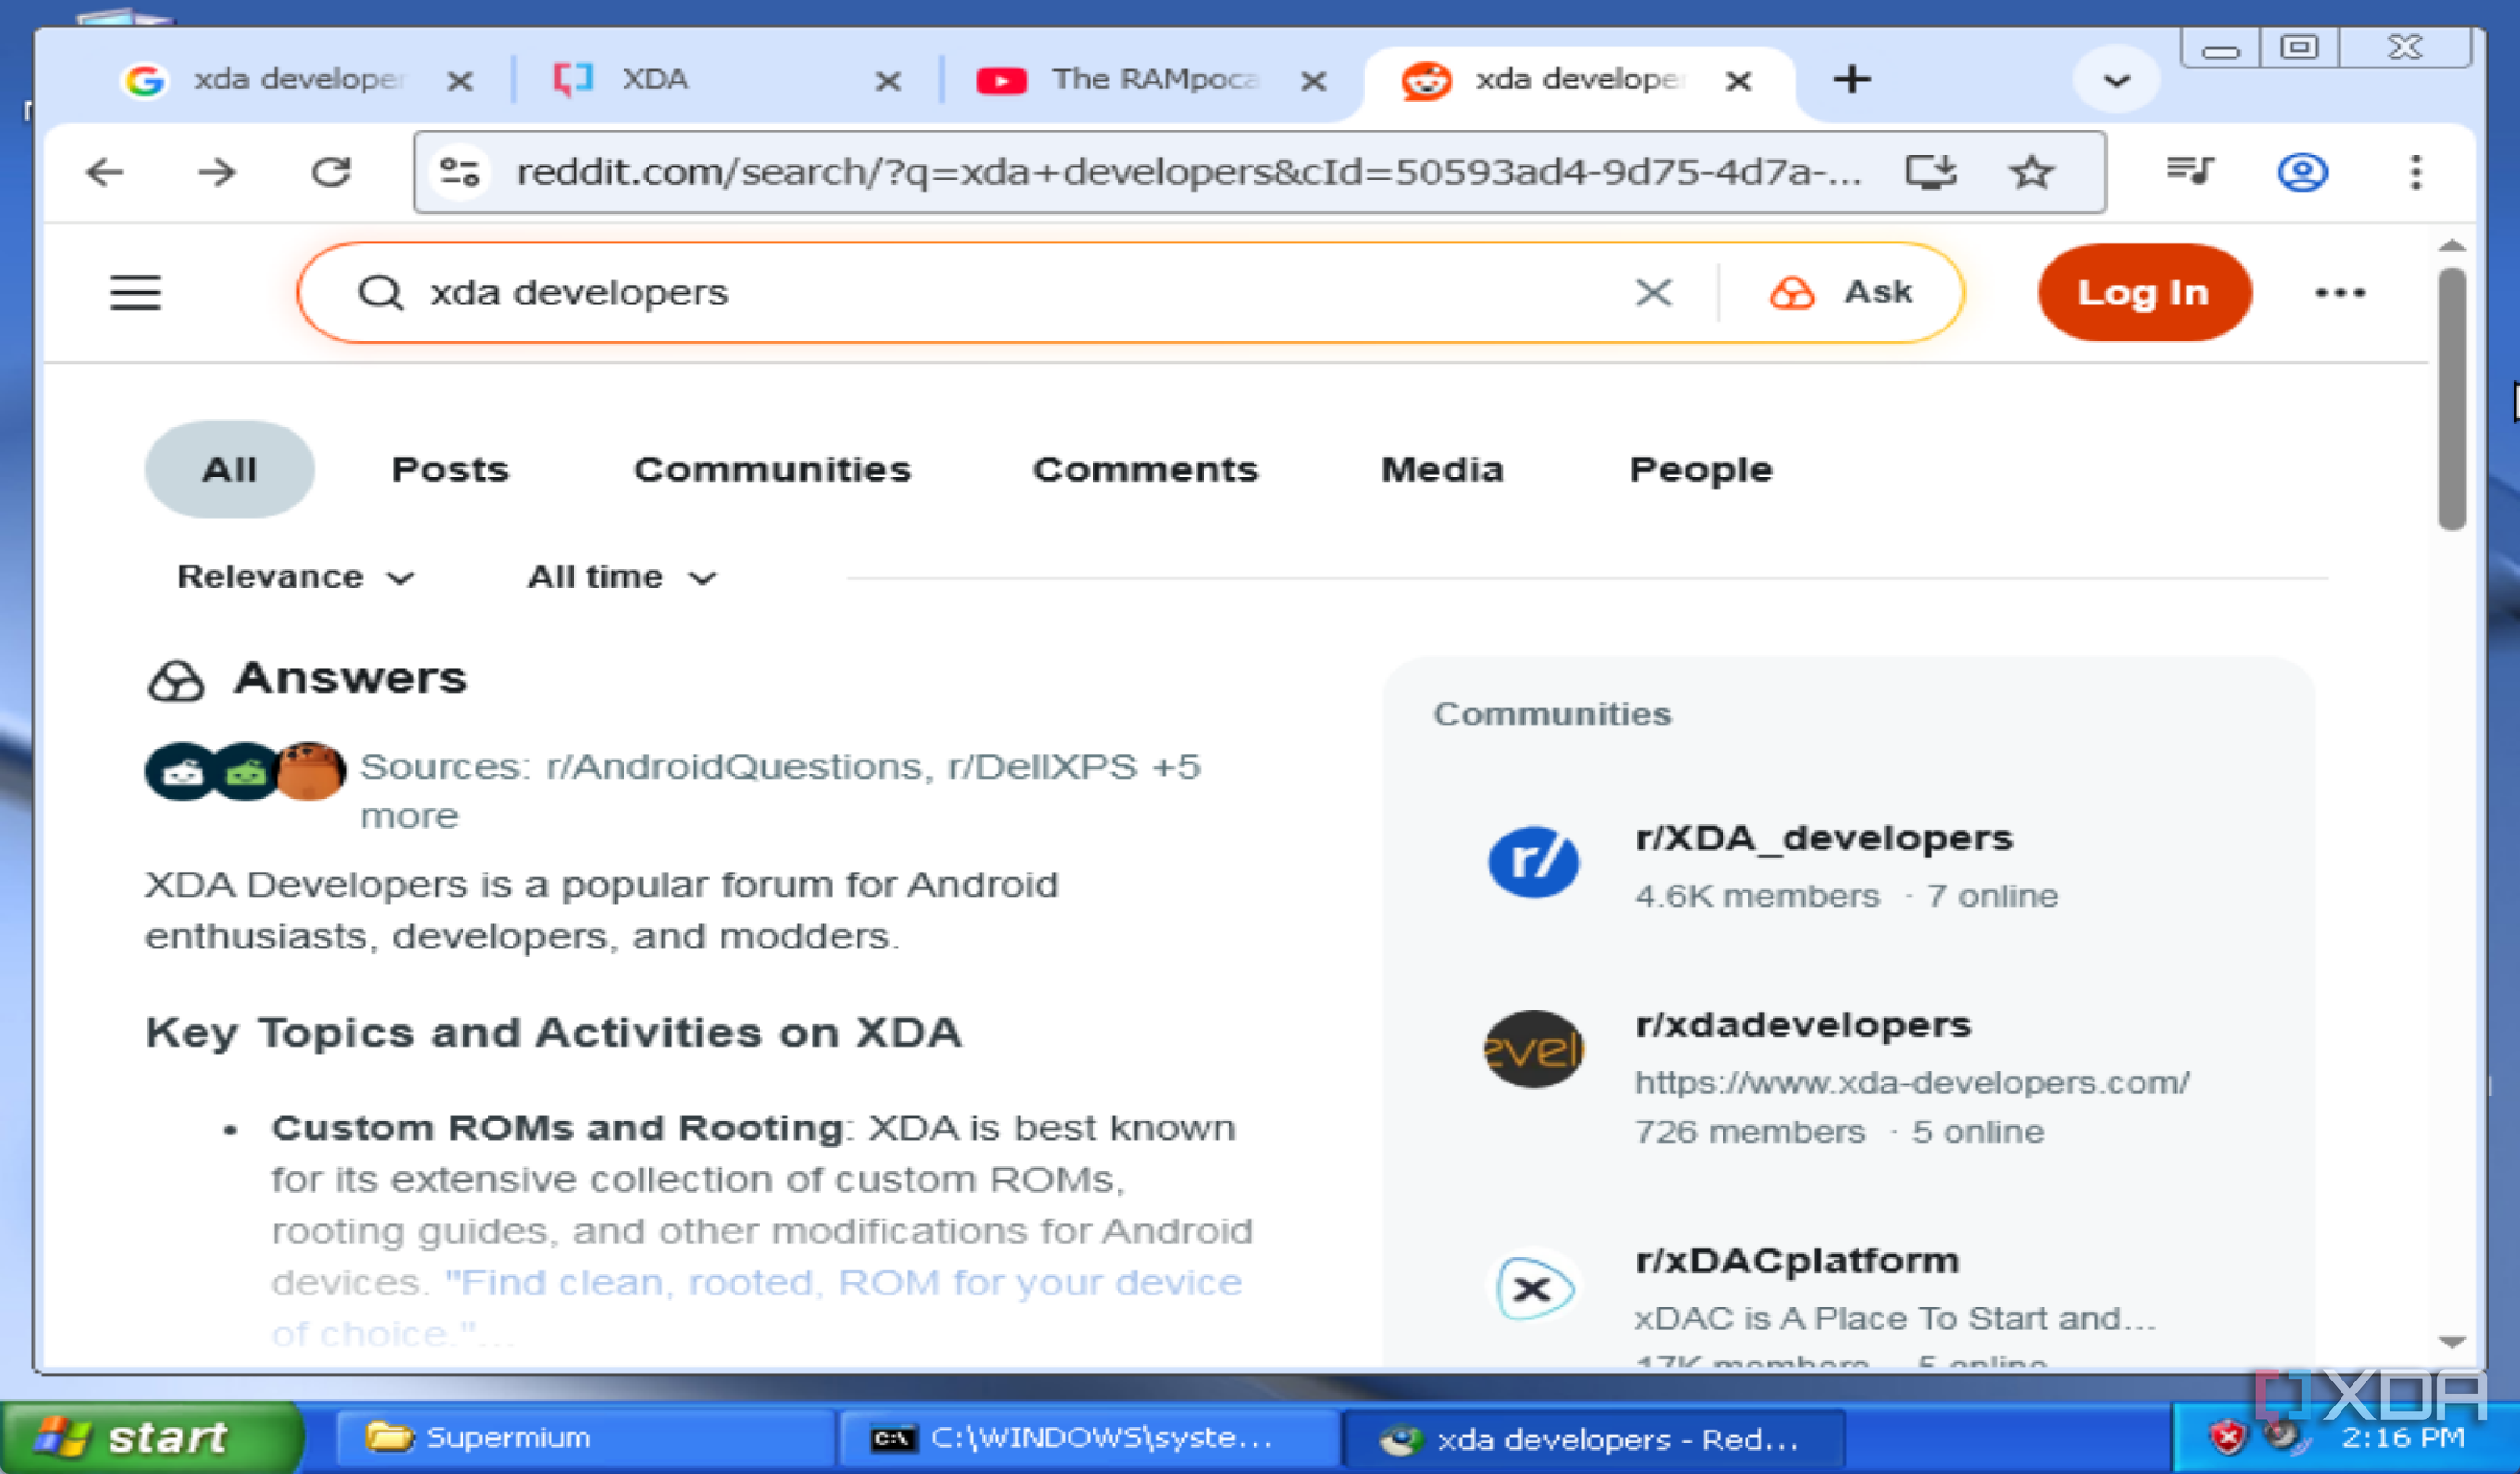Open a new browser tab

point(1852,79)
